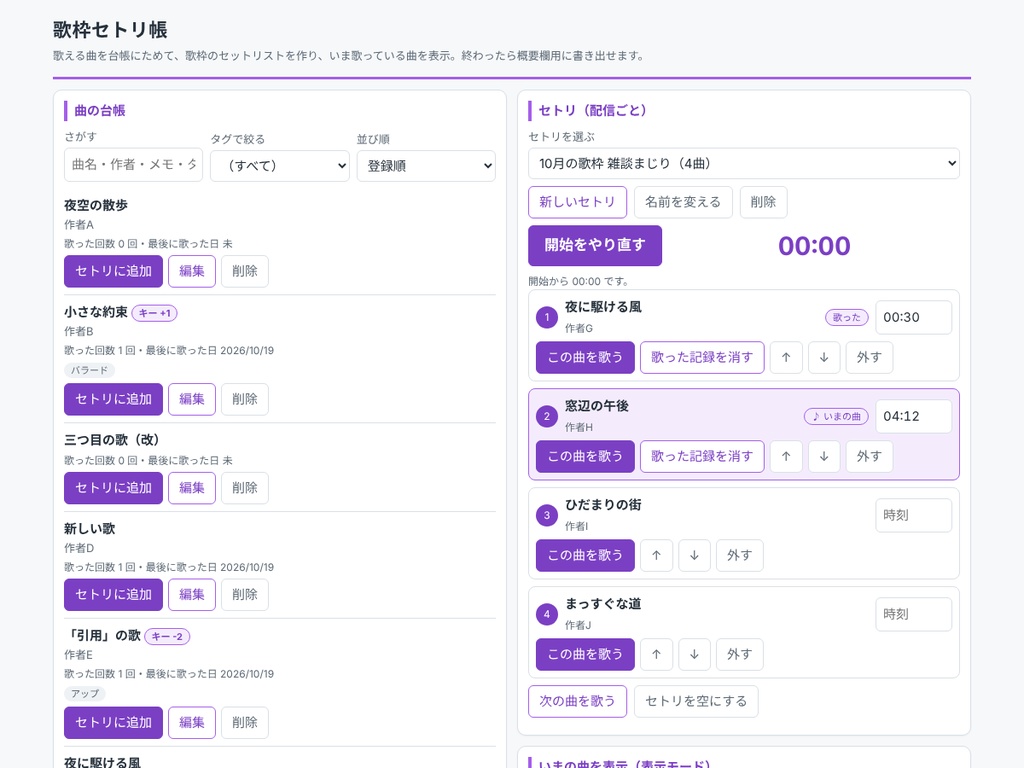Remove 窓辺の午後 from the setlist
The width and height of the screenshot is (1024, 768).
[x=869, y=456]
